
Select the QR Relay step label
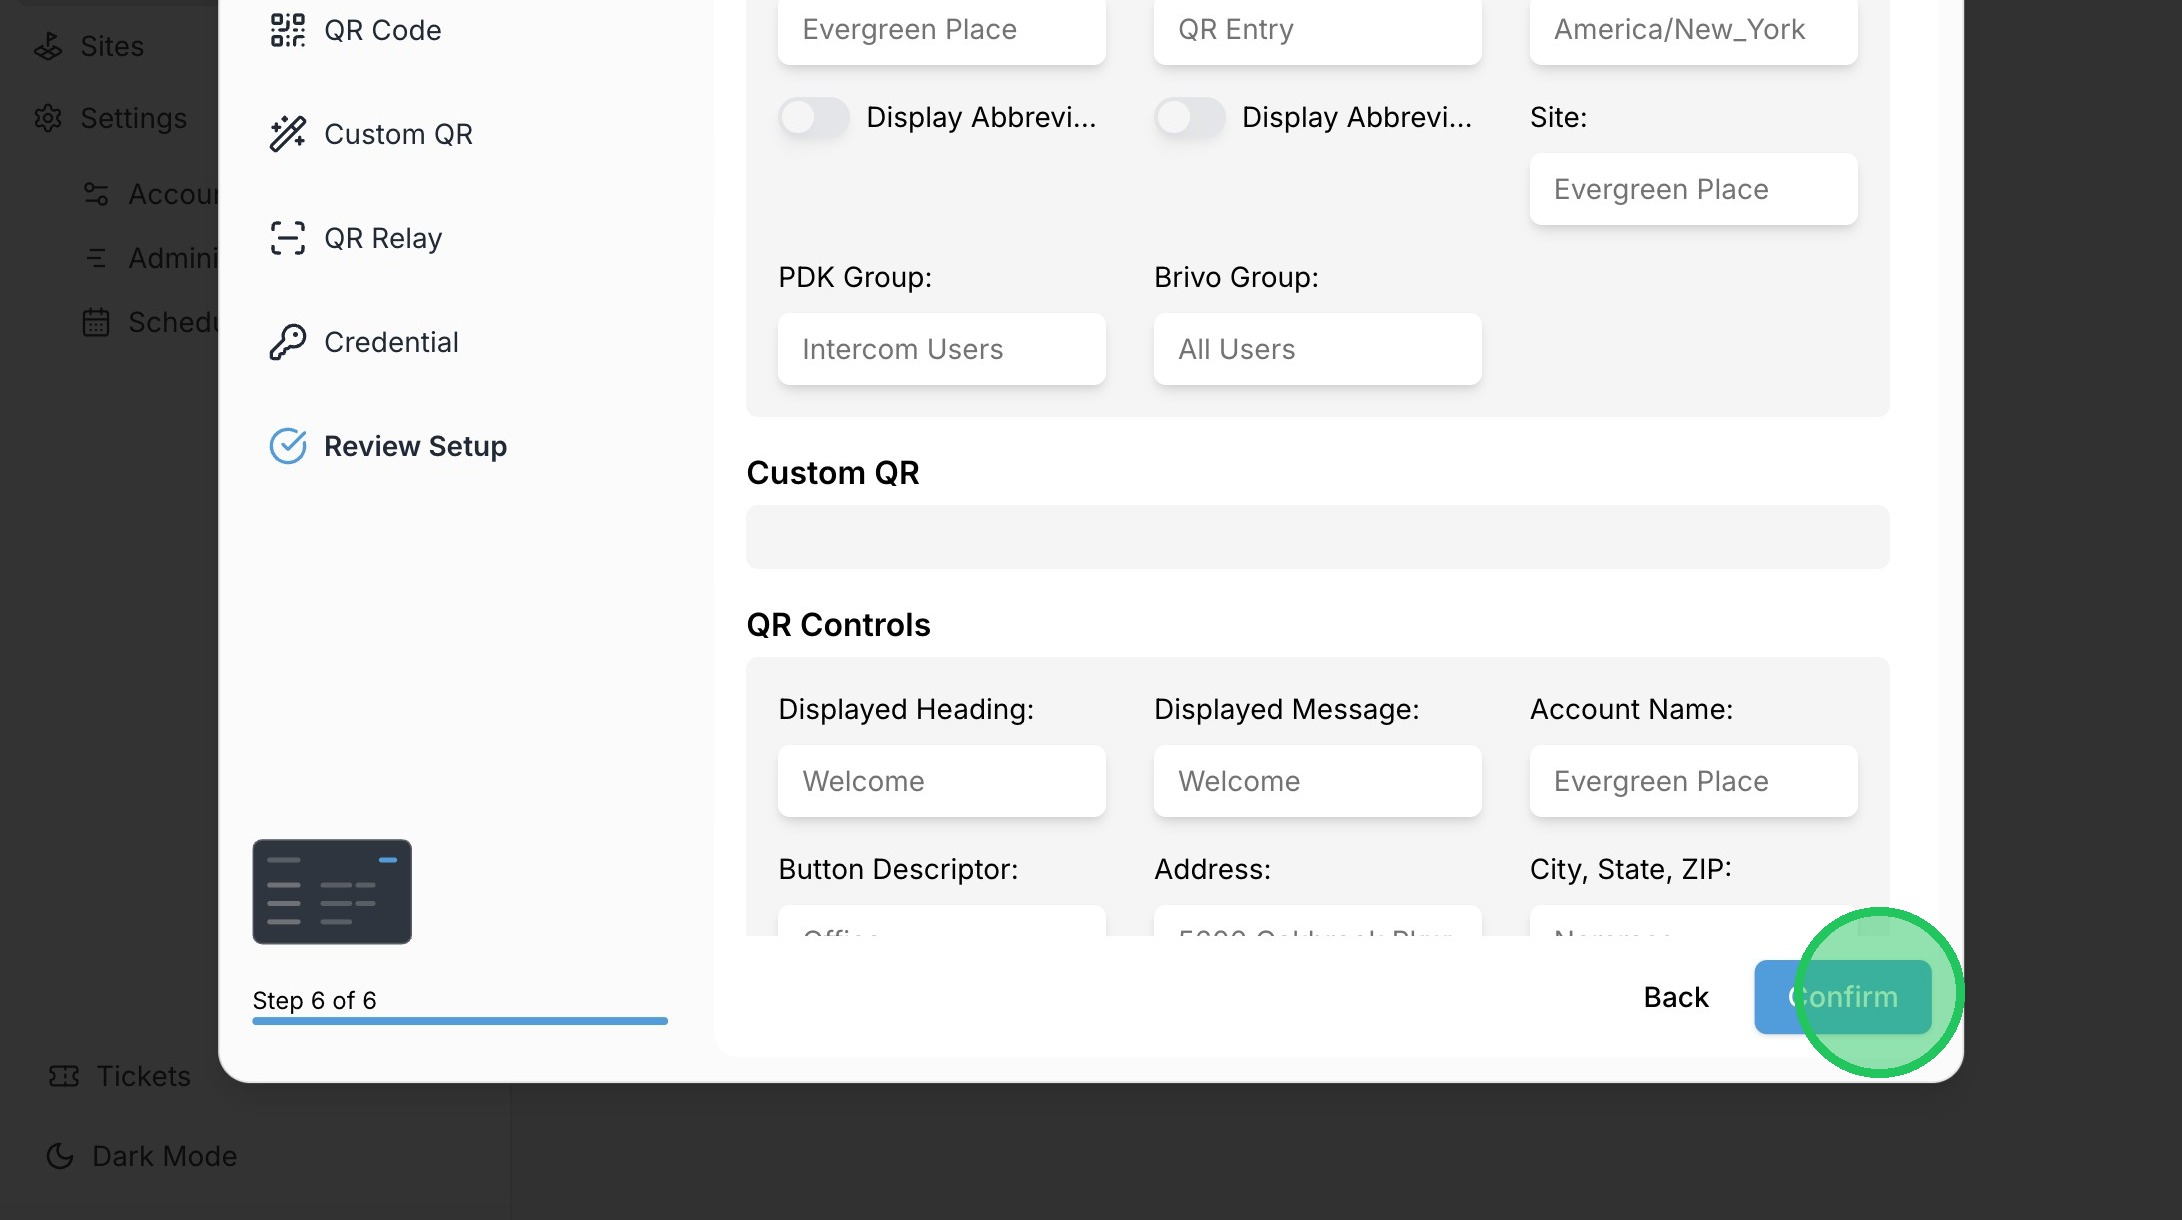(x=382, y=238)
